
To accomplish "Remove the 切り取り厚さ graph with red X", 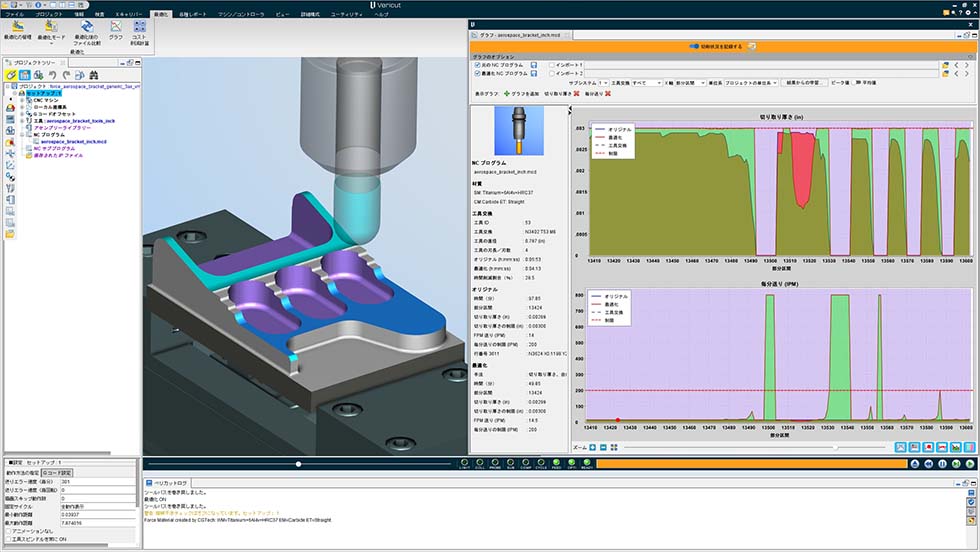I will point(576,93).
